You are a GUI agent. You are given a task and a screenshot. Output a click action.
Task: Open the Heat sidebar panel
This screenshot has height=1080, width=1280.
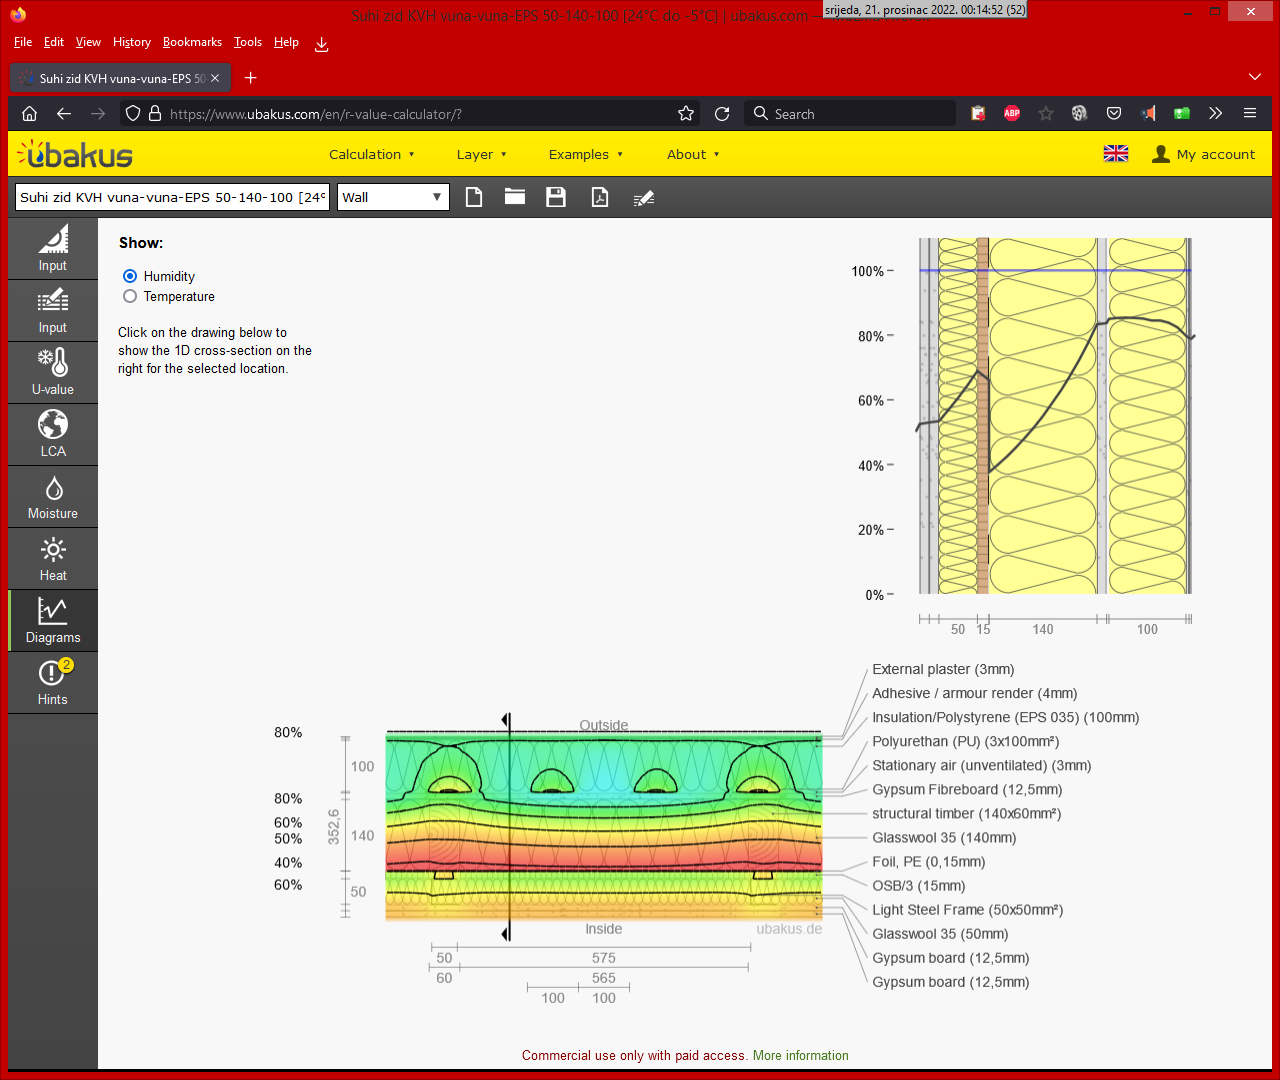(53, 559)
